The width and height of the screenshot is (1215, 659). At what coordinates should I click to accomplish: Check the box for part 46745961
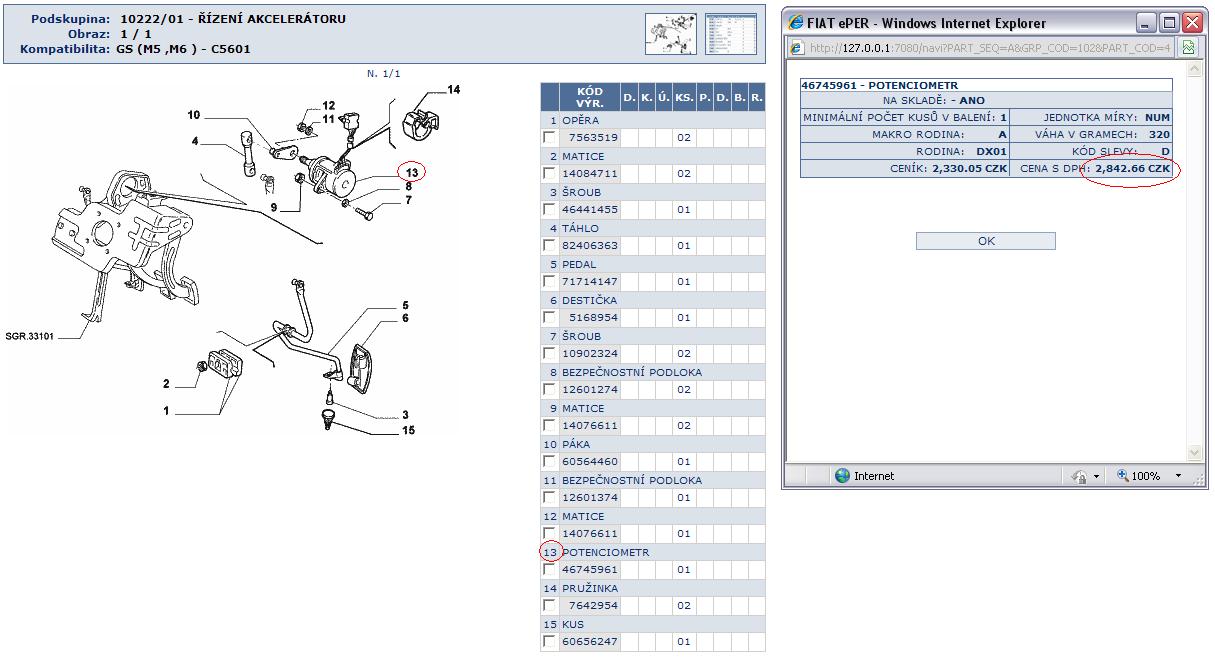click(x=549, y=570)
